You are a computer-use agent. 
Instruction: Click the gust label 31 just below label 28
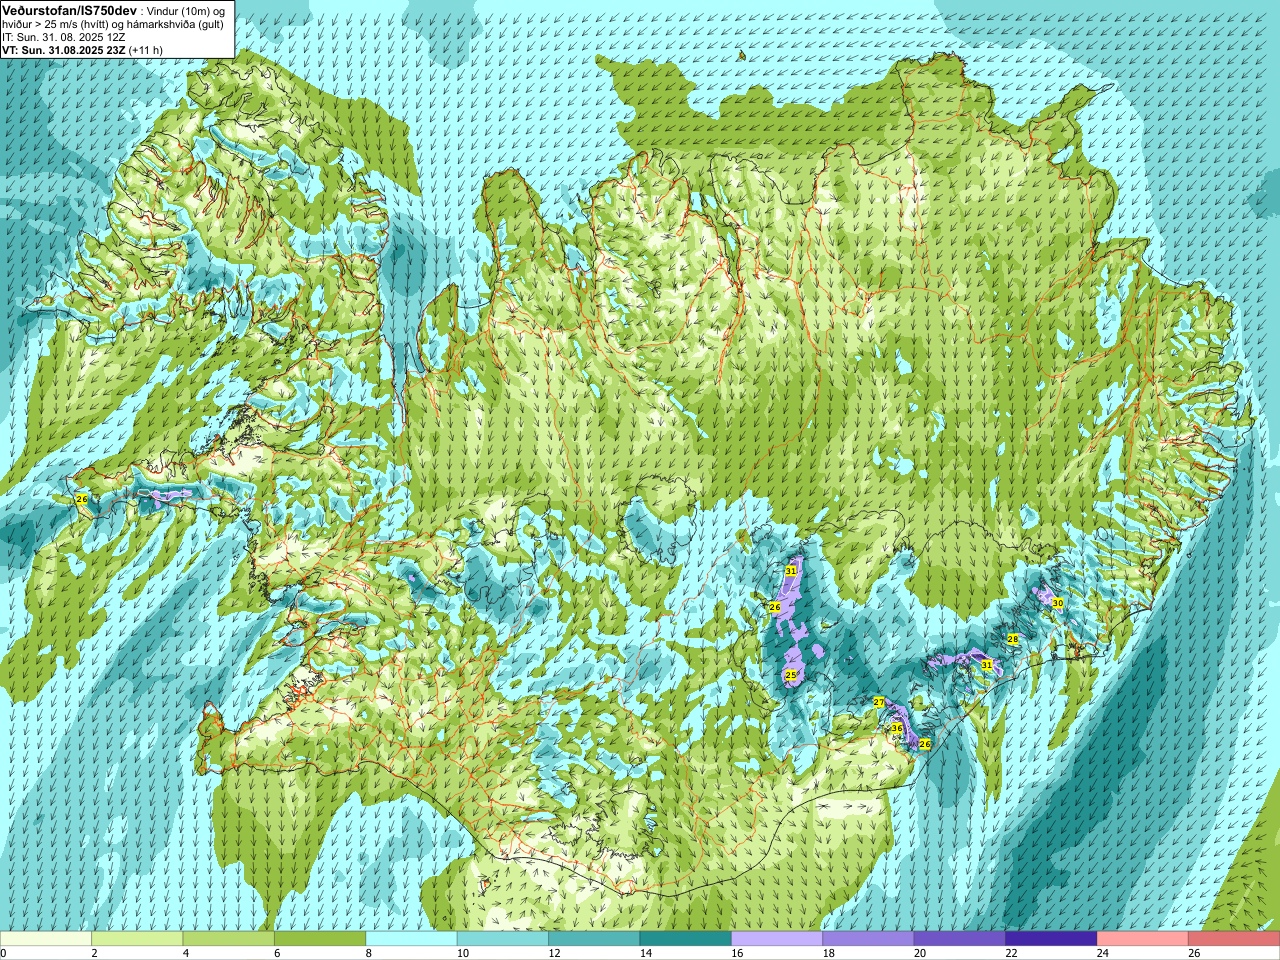coord(986,665)
